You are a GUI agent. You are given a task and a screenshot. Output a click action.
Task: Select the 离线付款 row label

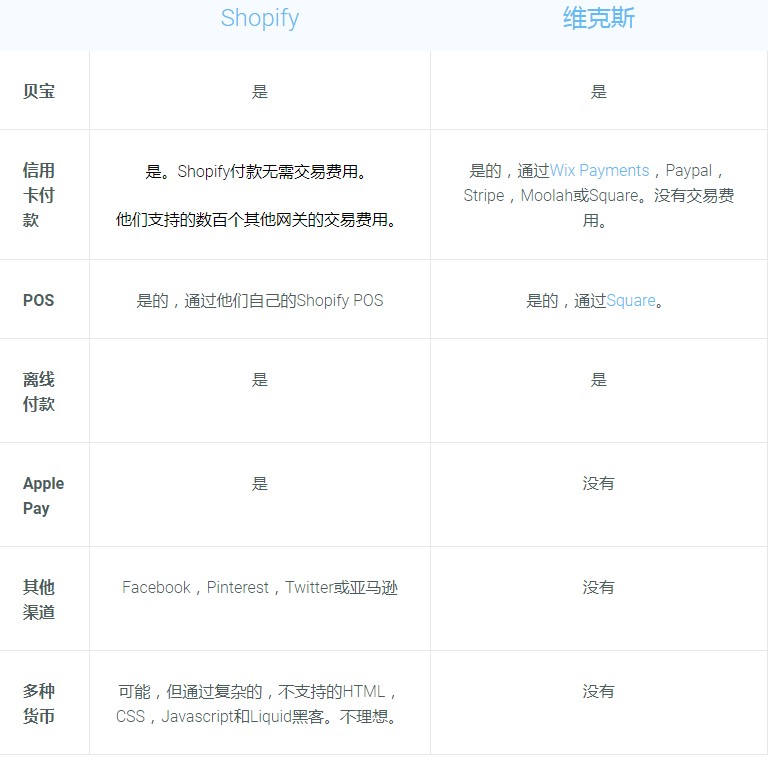point(39,392)
